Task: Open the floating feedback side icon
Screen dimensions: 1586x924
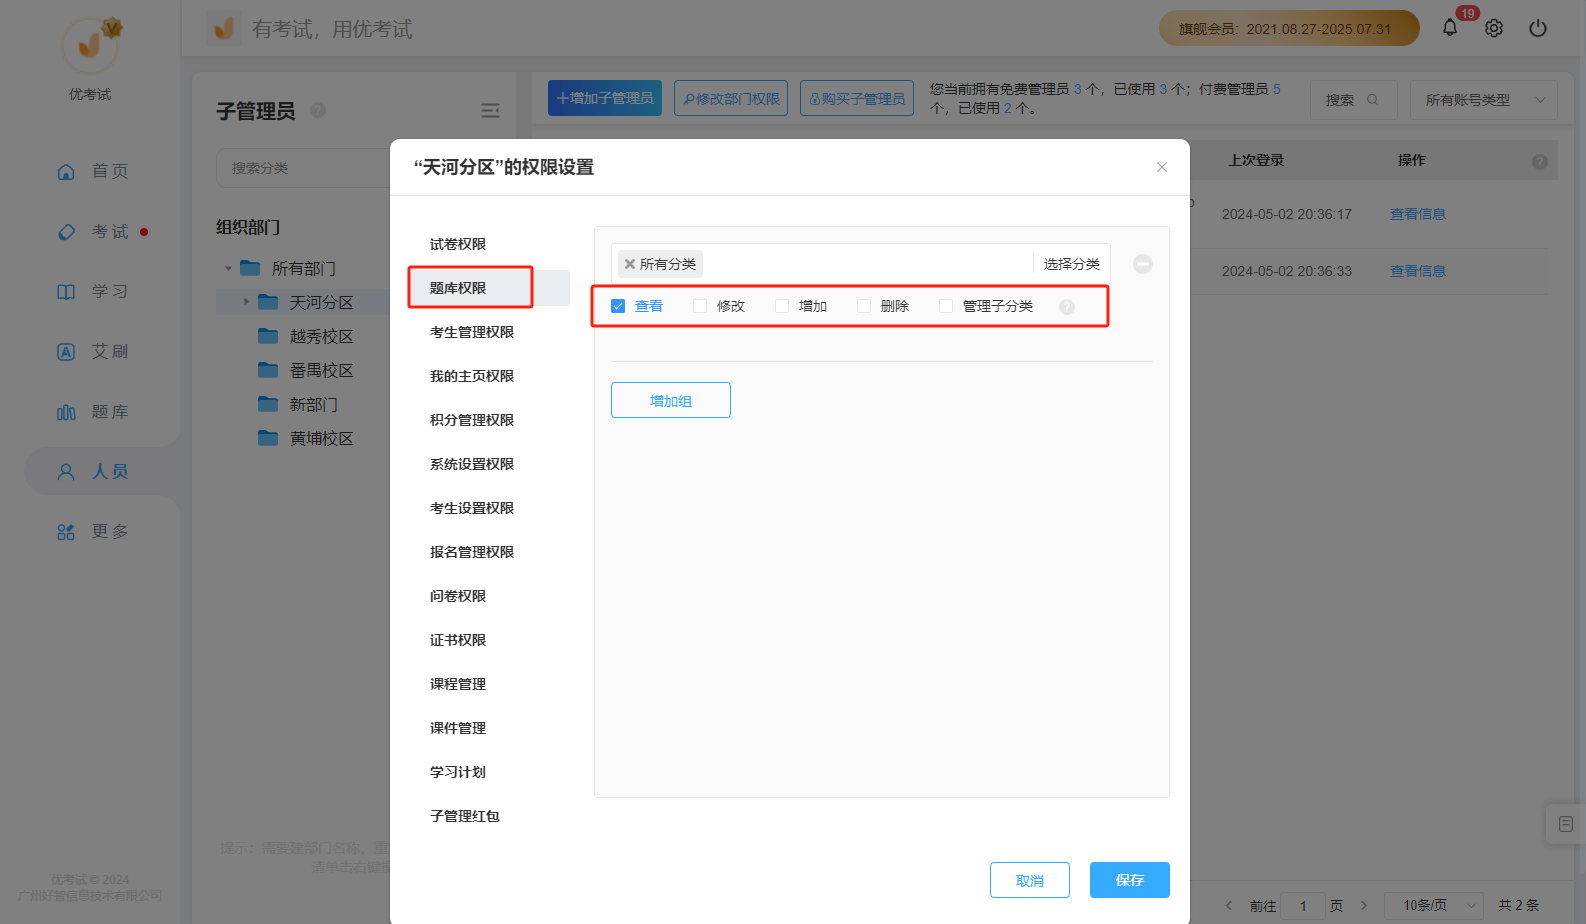Action: [x=1566, y=824]
